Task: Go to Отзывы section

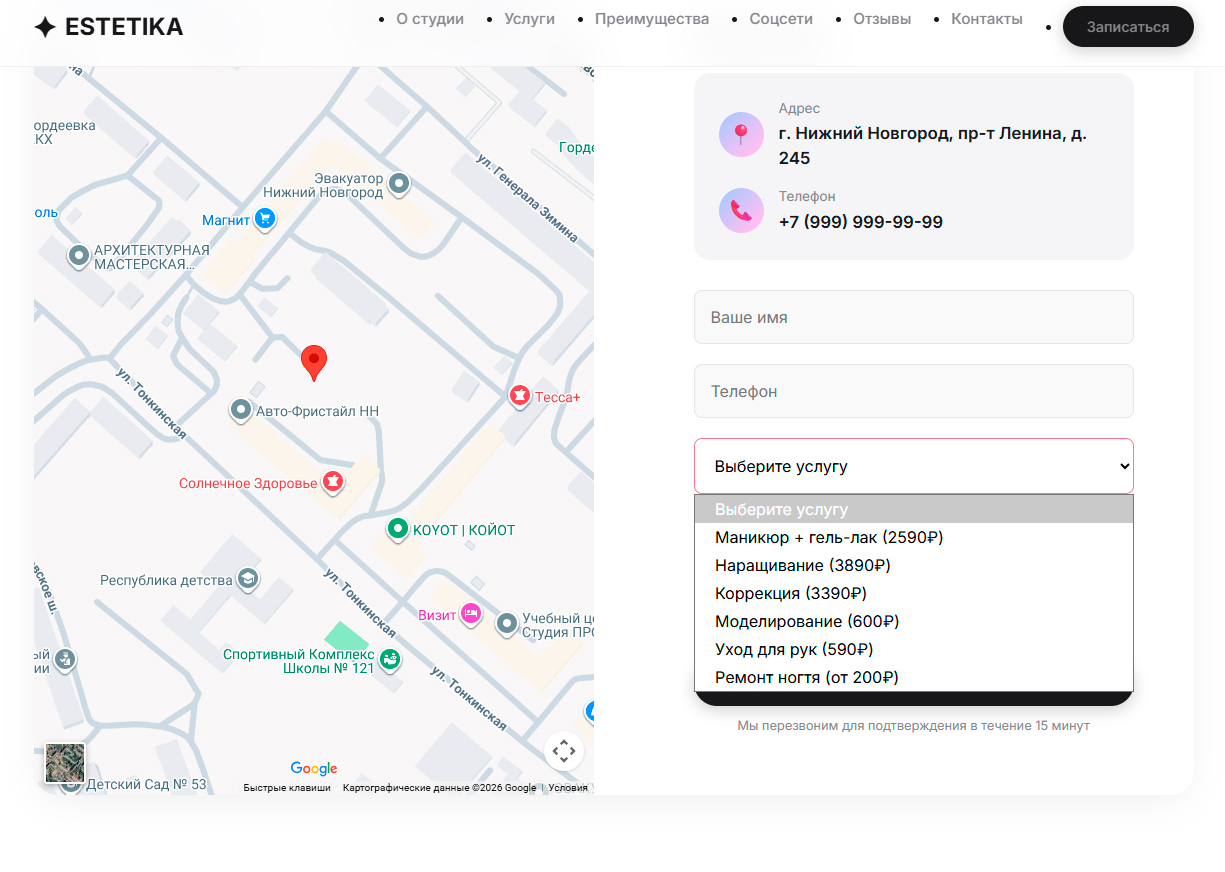Action: tap(882, 19)
